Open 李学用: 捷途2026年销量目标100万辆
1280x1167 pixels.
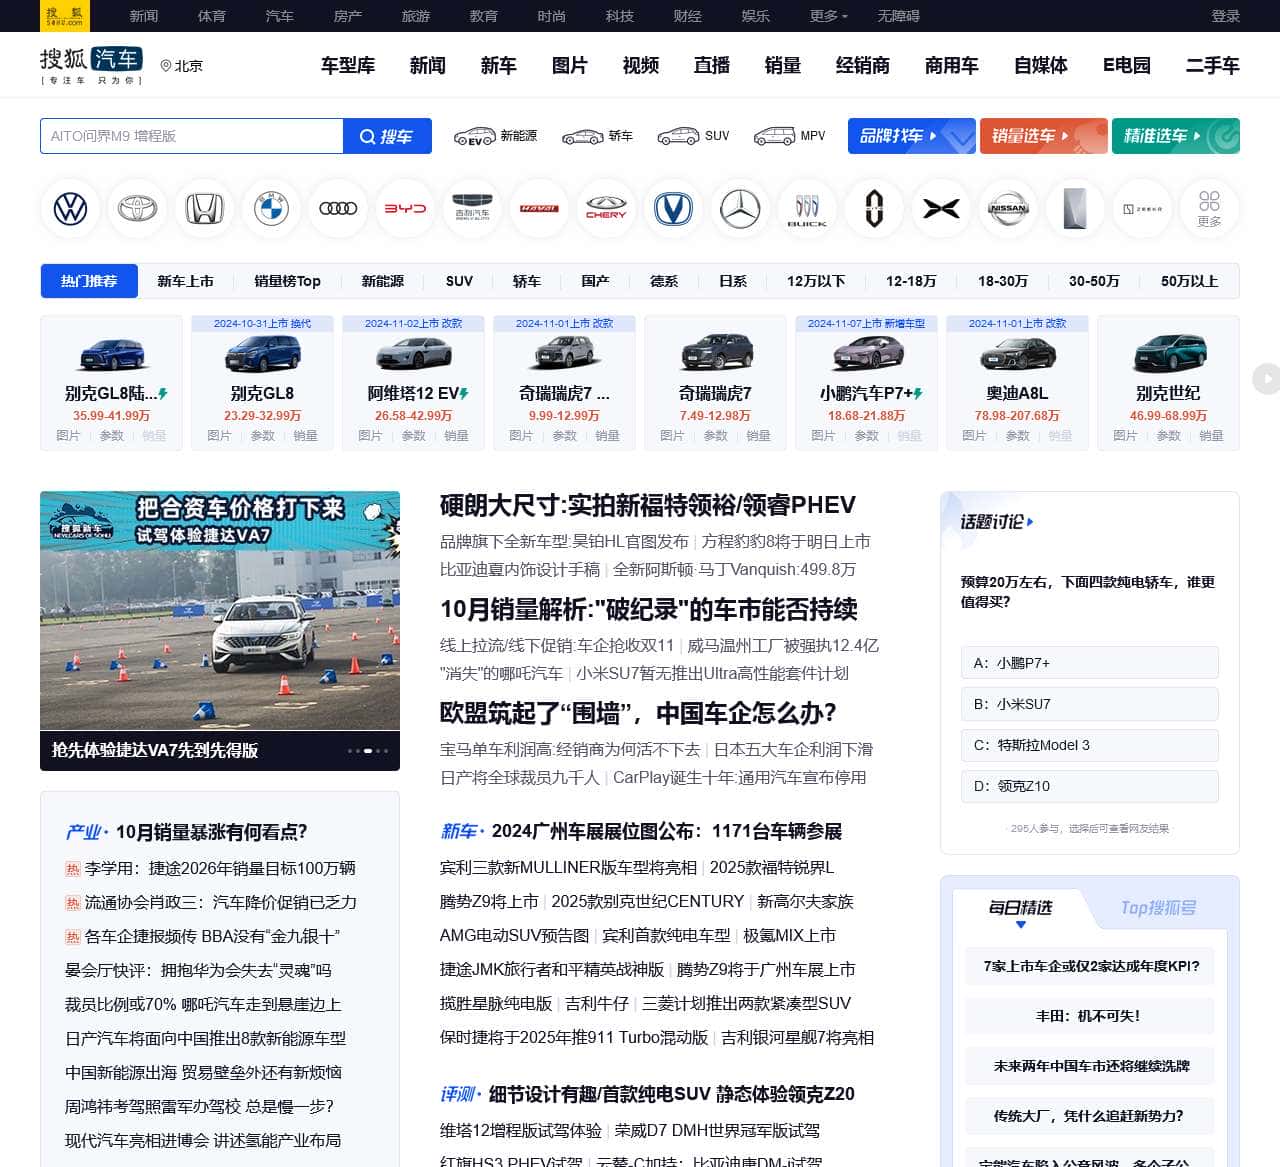tap(220, 868)
